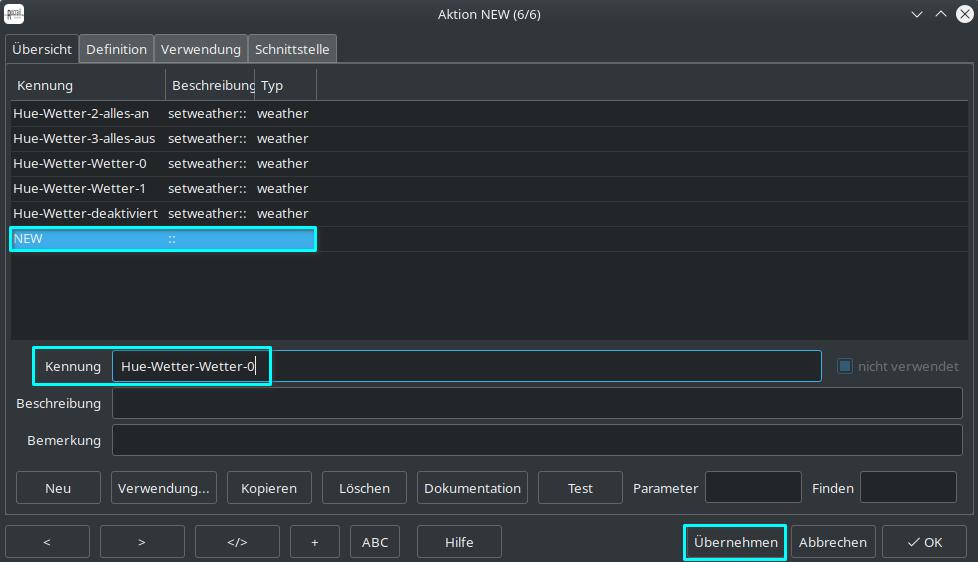
Task: Open the XML '</>' view button
Action: (237, 542)
